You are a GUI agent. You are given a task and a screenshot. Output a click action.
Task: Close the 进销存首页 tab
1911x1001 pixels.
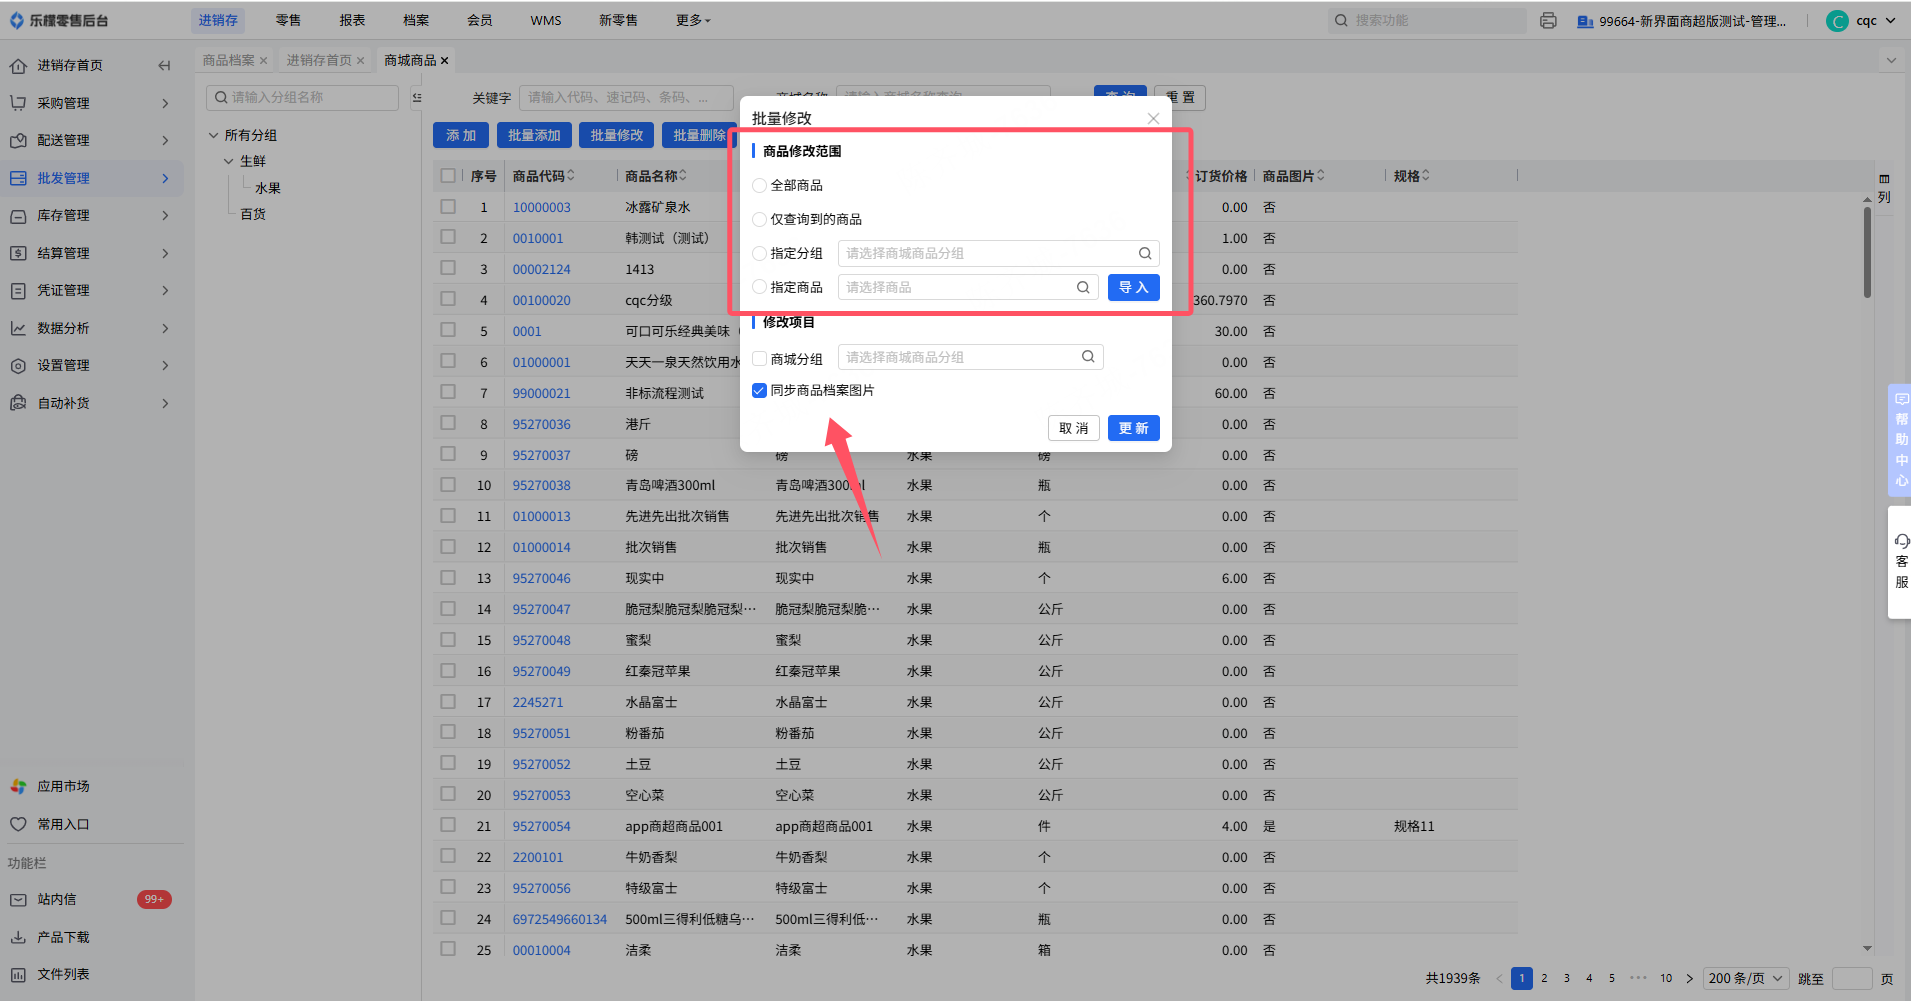pos(360,61)
